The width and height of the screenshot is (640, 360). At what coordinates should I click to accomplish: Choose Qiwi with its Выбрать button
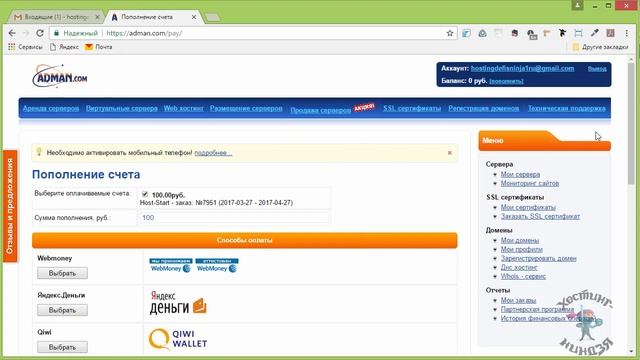[62, 347]
